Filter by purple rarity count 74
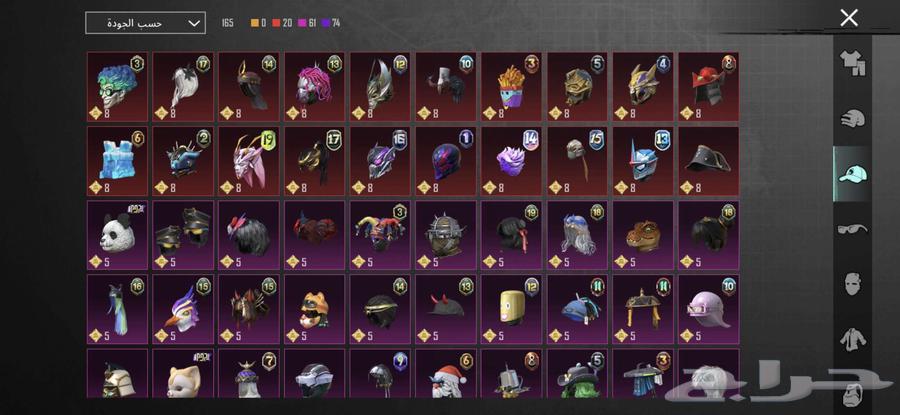900x415 pixels. [x=331, y=24]
